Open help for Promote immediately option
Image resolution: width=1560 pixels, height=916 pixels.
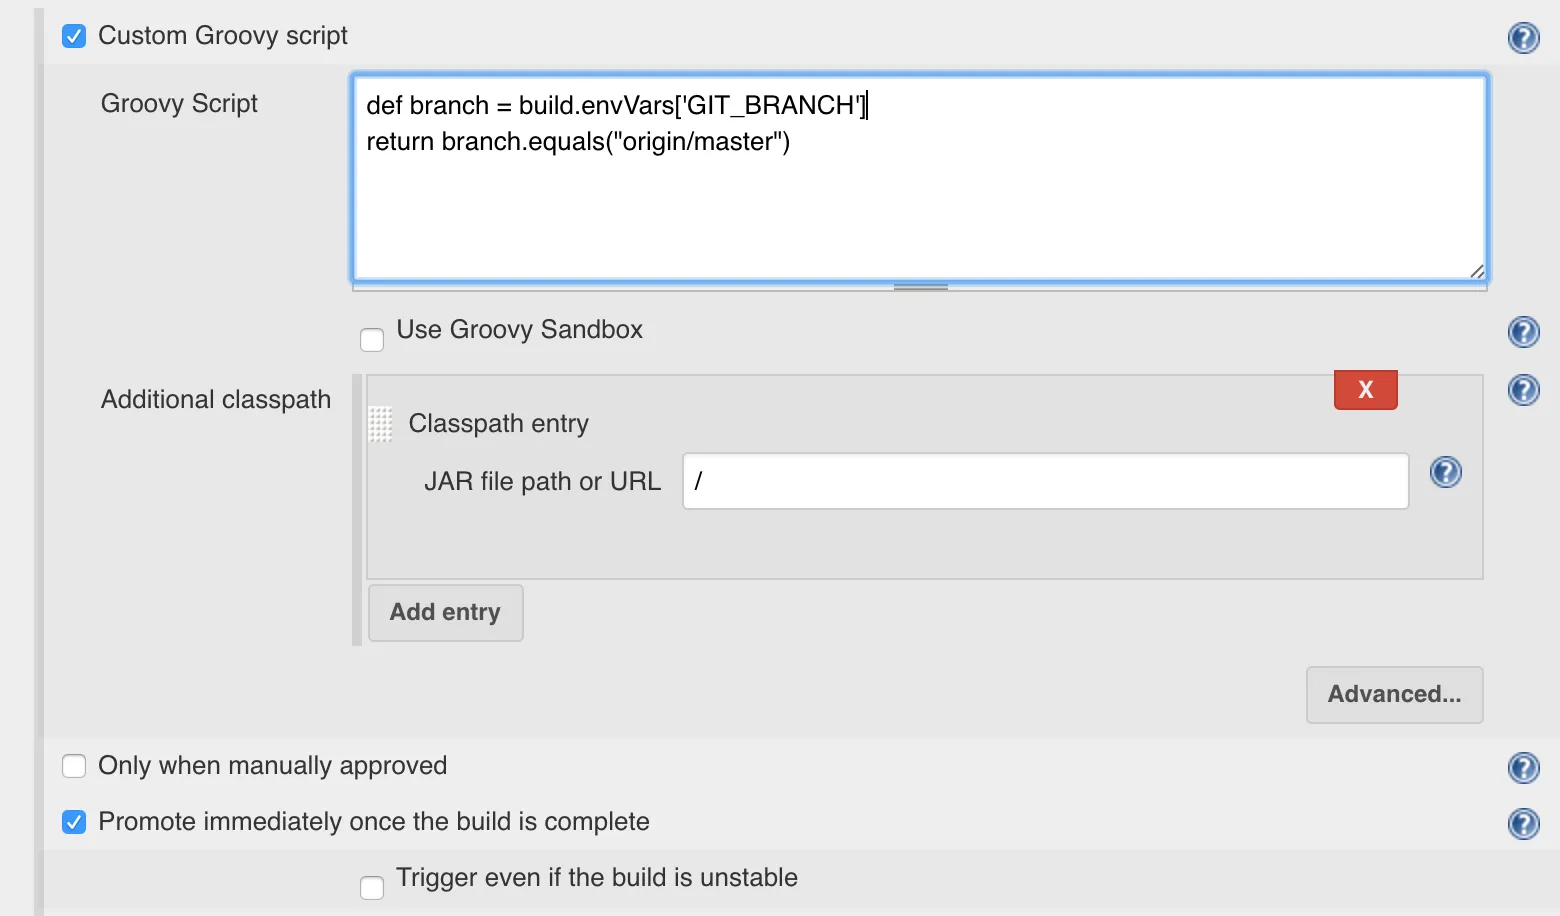tap(1523, 824)
